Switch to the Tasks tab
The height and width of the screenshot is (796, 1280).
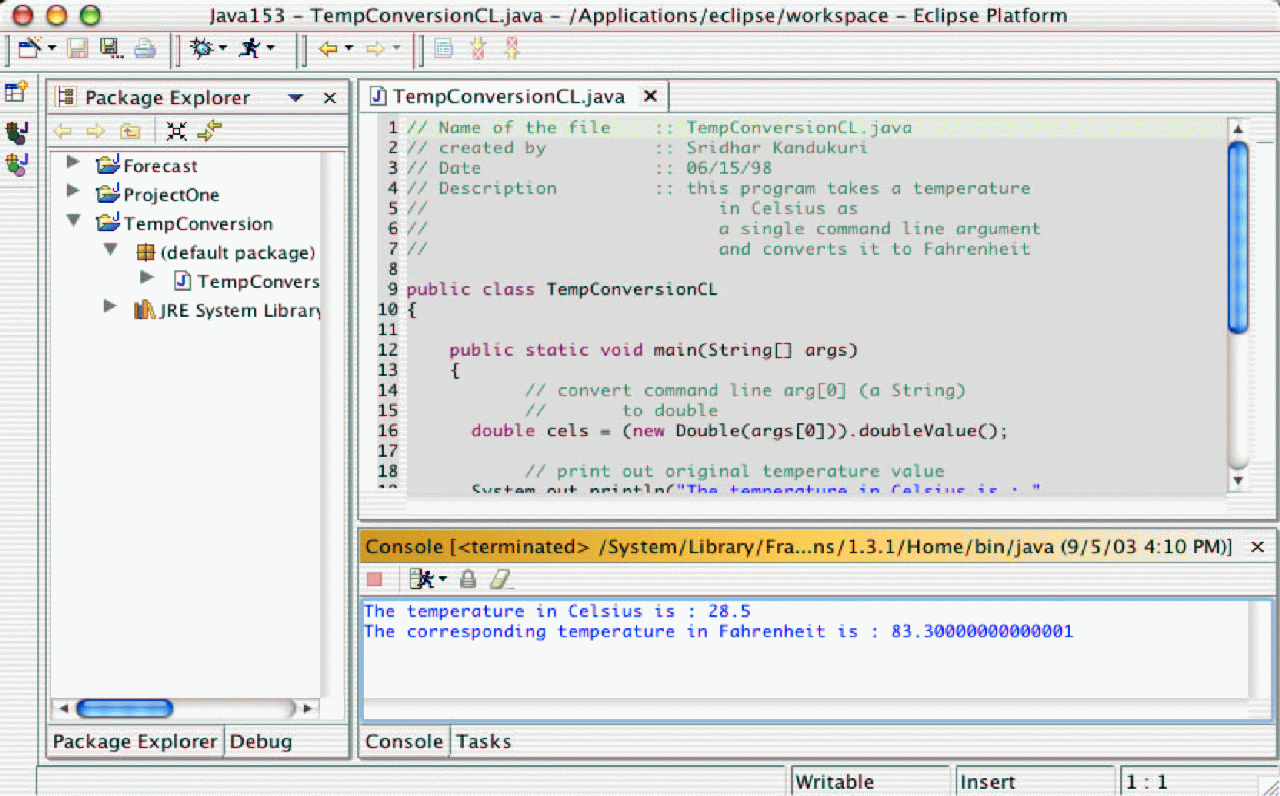coord(483,742)
